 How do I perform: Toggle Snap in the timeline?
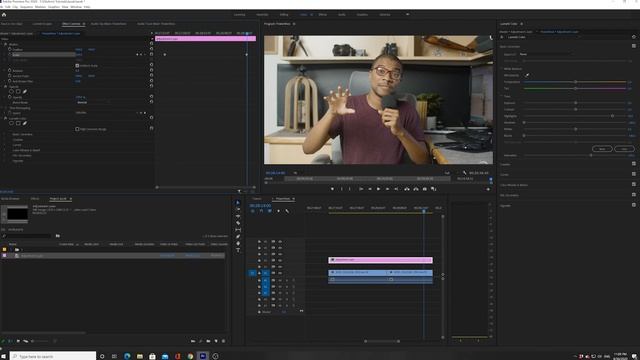click(x=261, y=211)
